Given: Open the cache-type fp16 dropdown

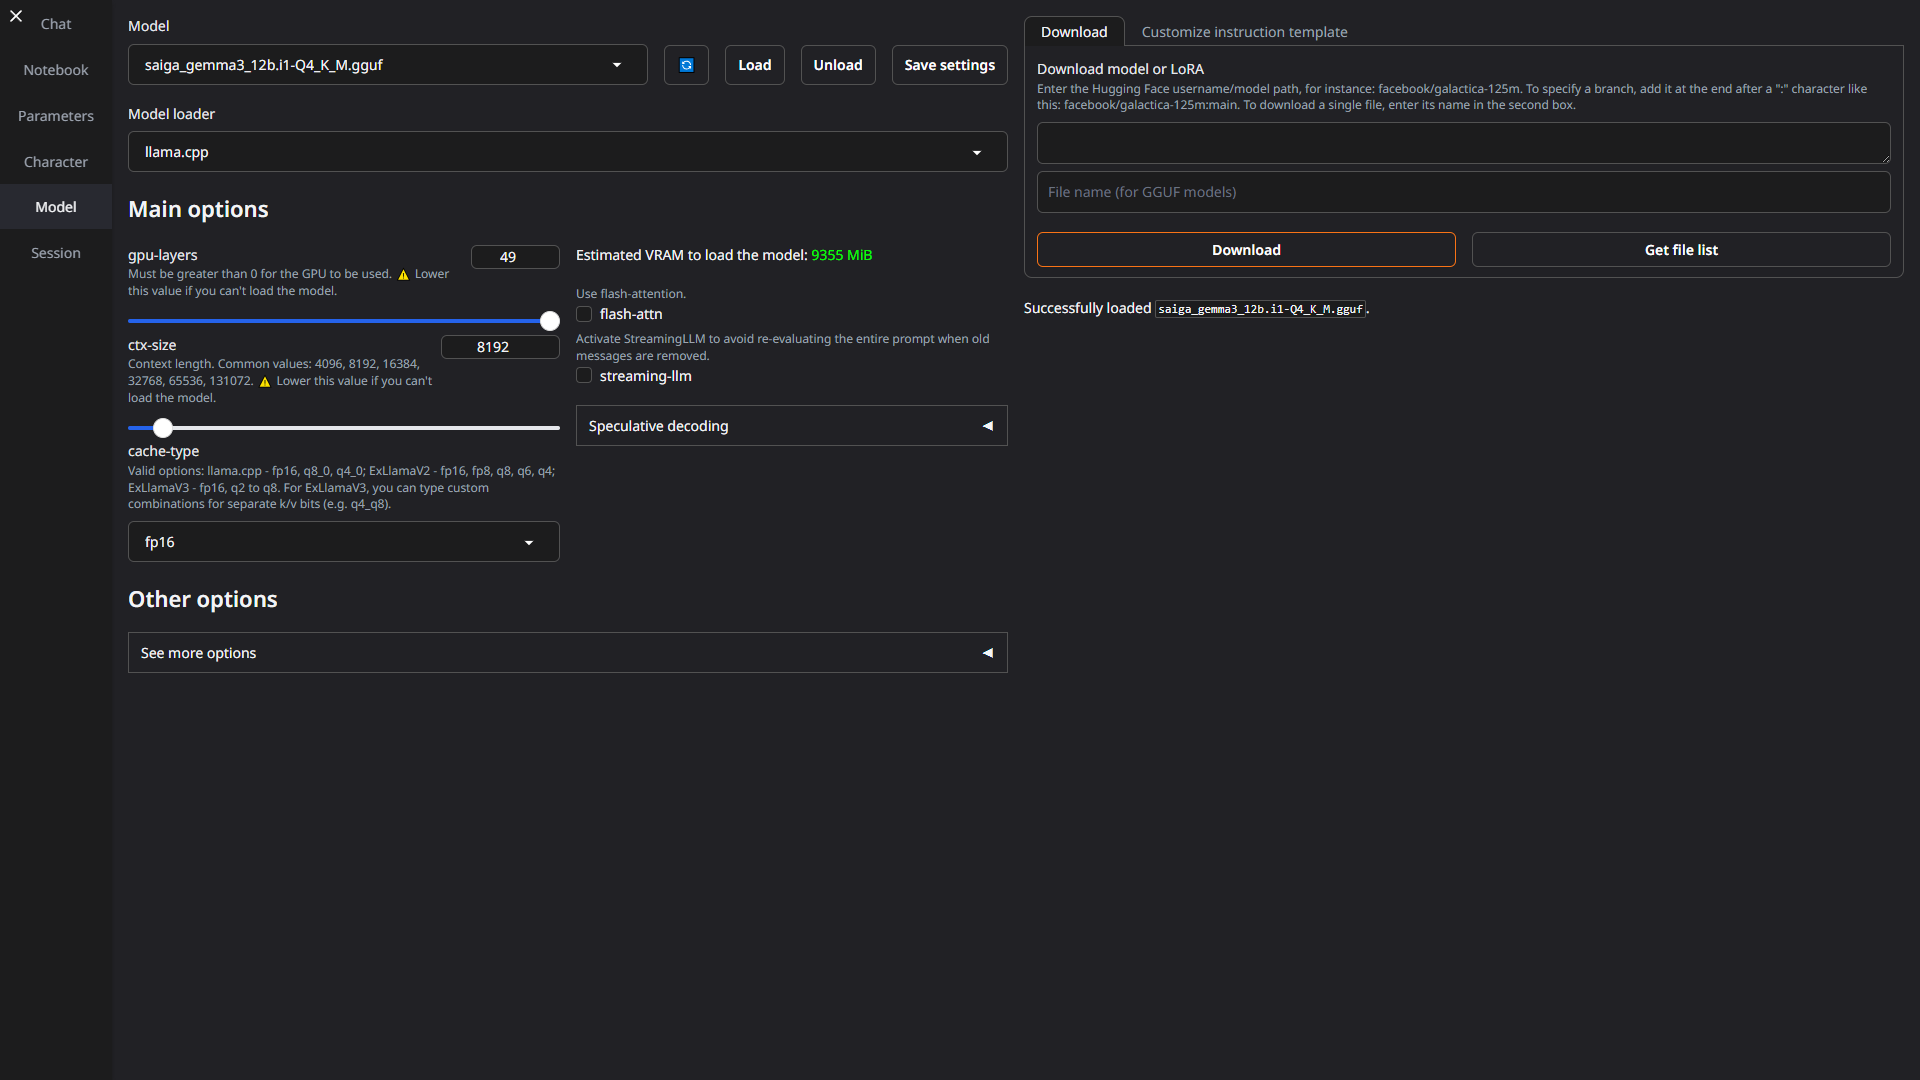Looking at the screenshot, I should pyautogui.click(x=343, y=542).
